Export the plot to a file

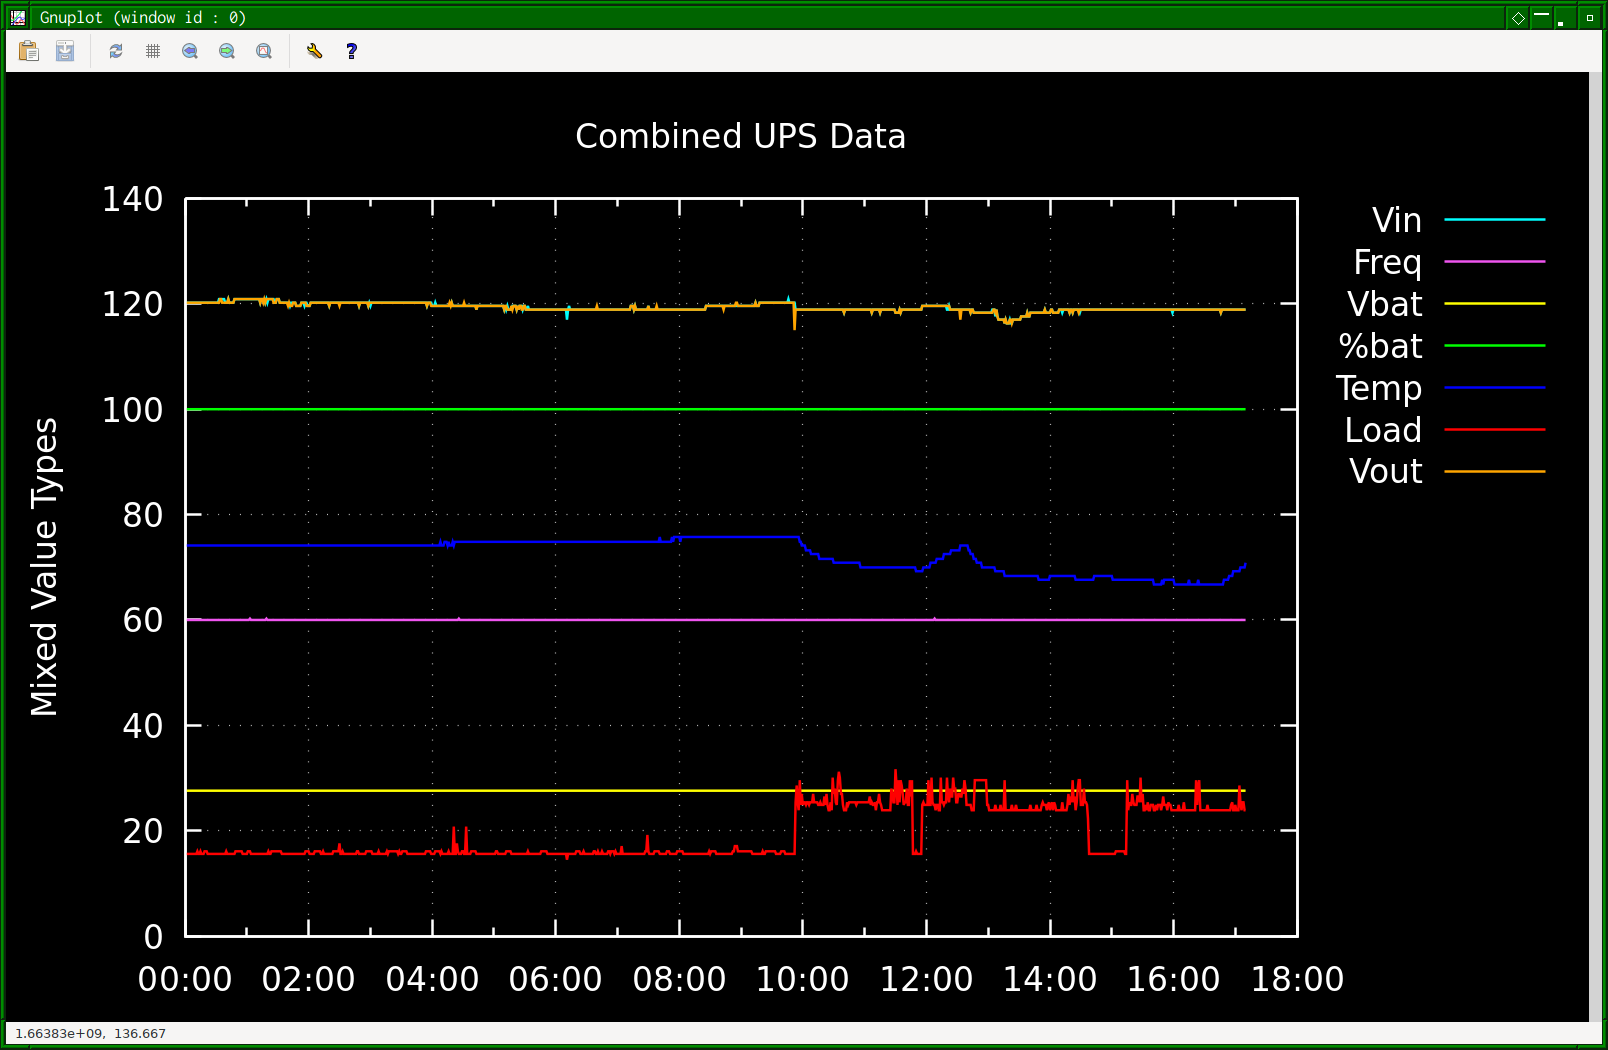click(65, 51)
